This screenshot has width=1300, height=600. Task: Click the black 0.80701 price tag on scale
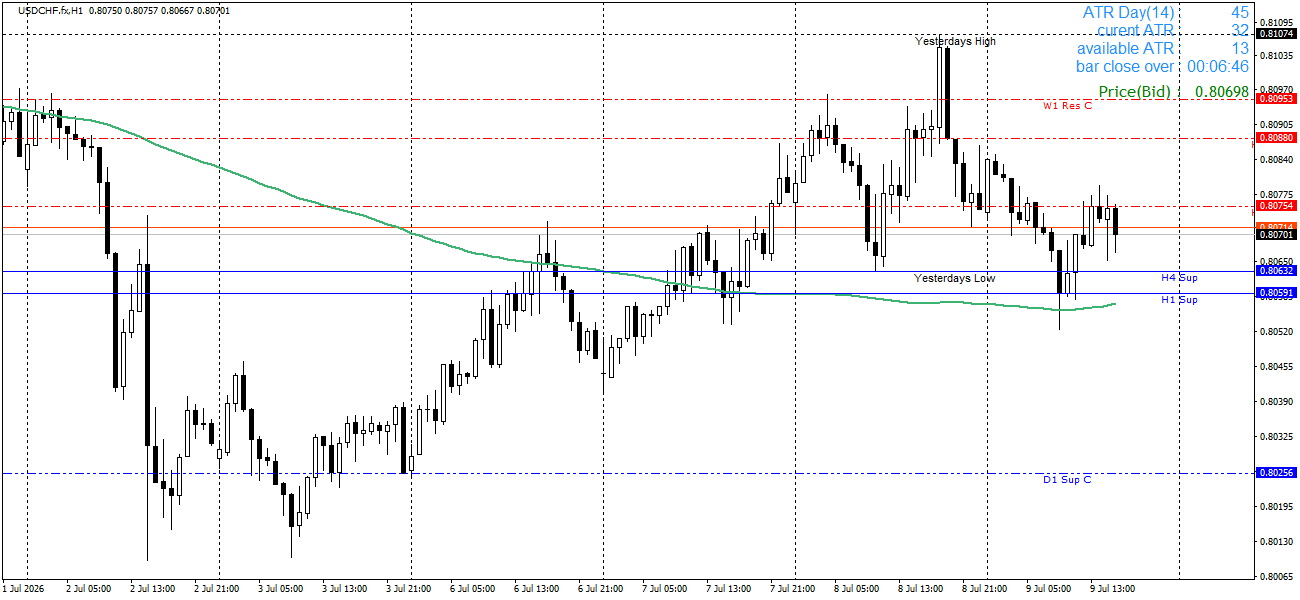tap(1276, 235)
